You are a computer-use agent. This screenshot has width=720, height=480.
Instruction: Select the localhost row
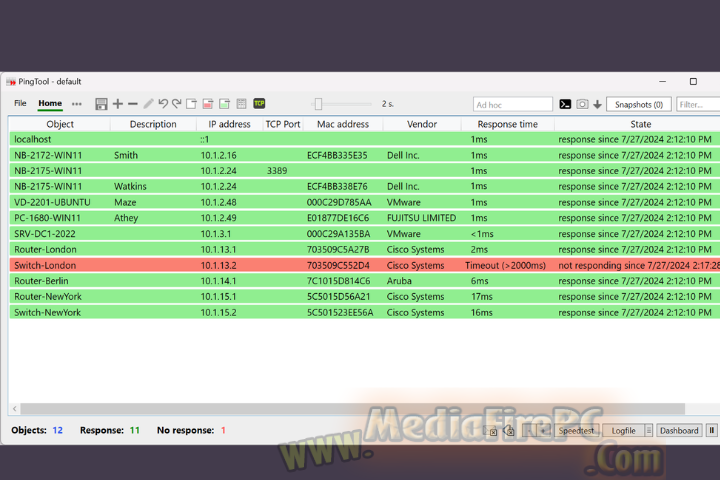pyautogui.click(x=365, y=139)
